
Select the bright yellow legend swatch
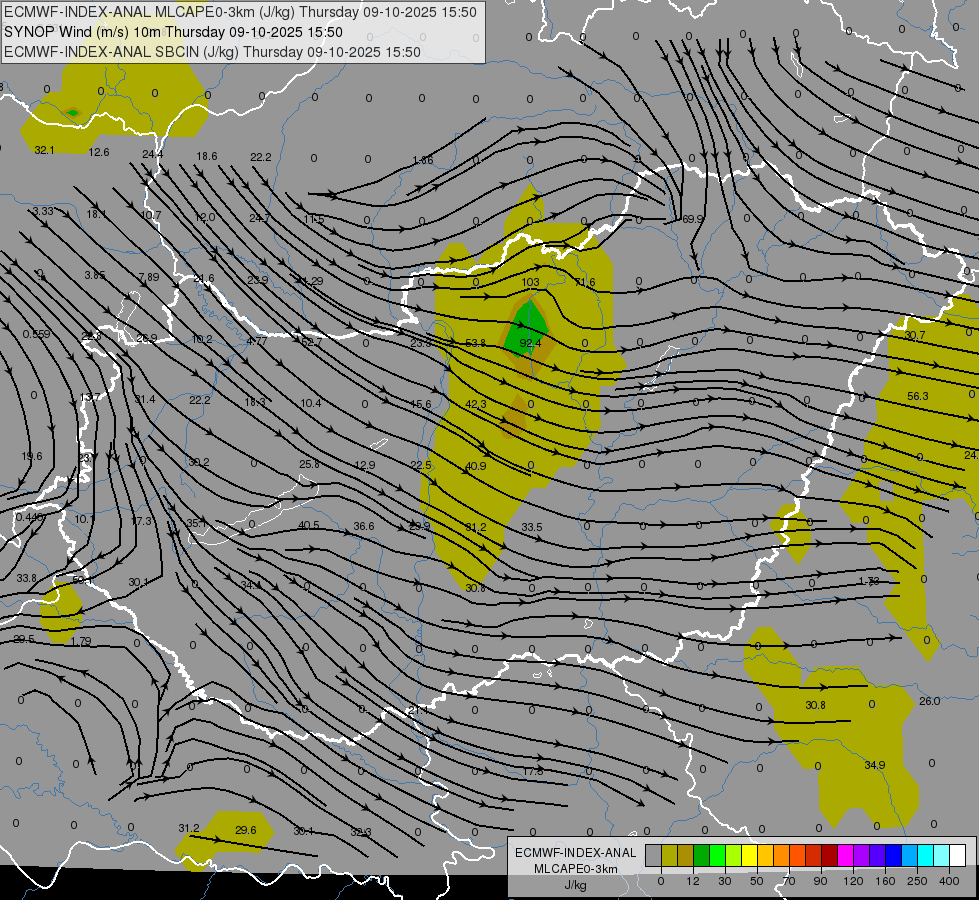pyautogui.click(x=749, y=856)
